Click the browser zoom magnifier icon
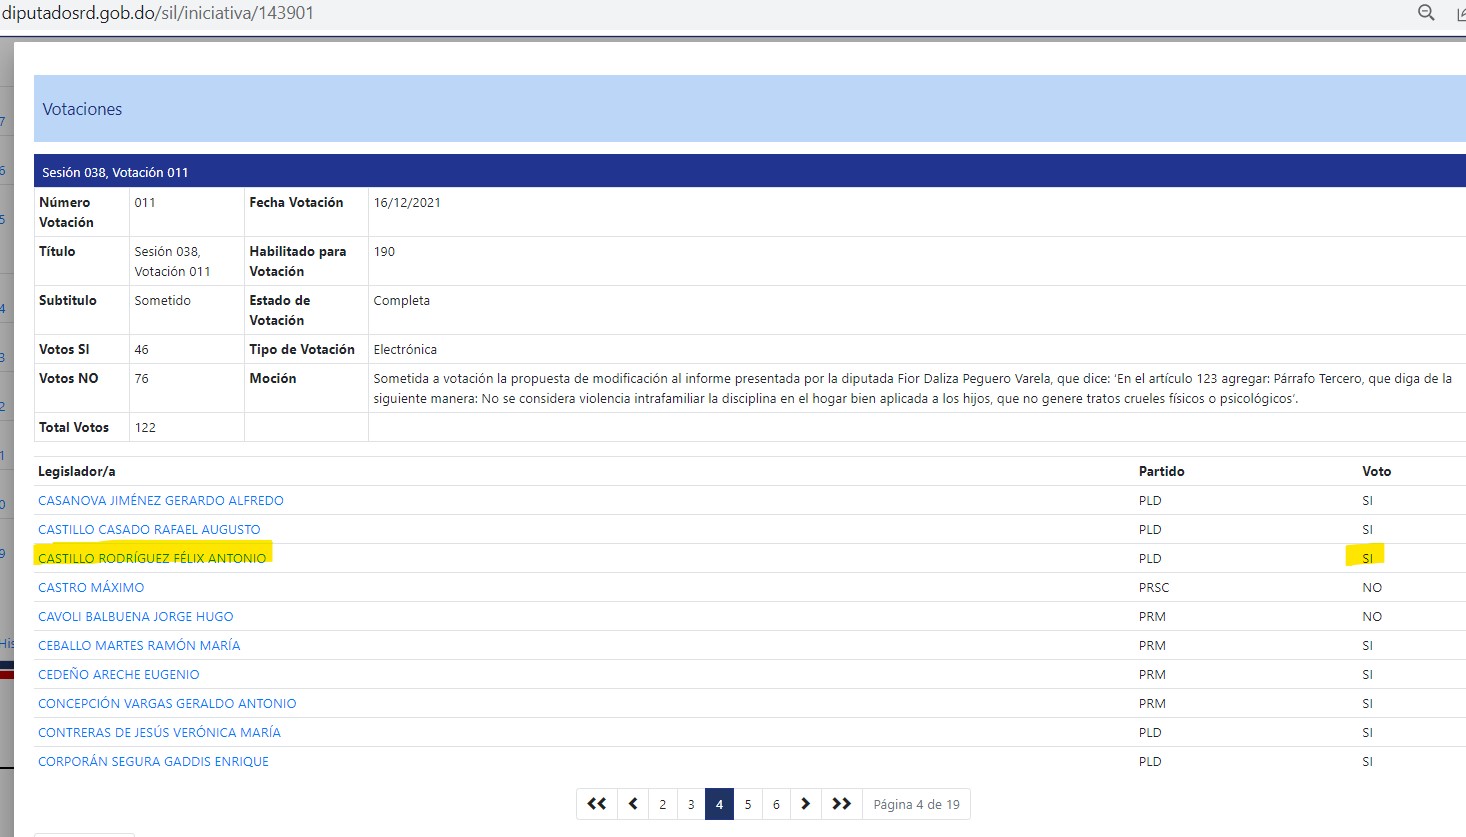This screenshot has width=1466, height=837. coord(1426,13)
